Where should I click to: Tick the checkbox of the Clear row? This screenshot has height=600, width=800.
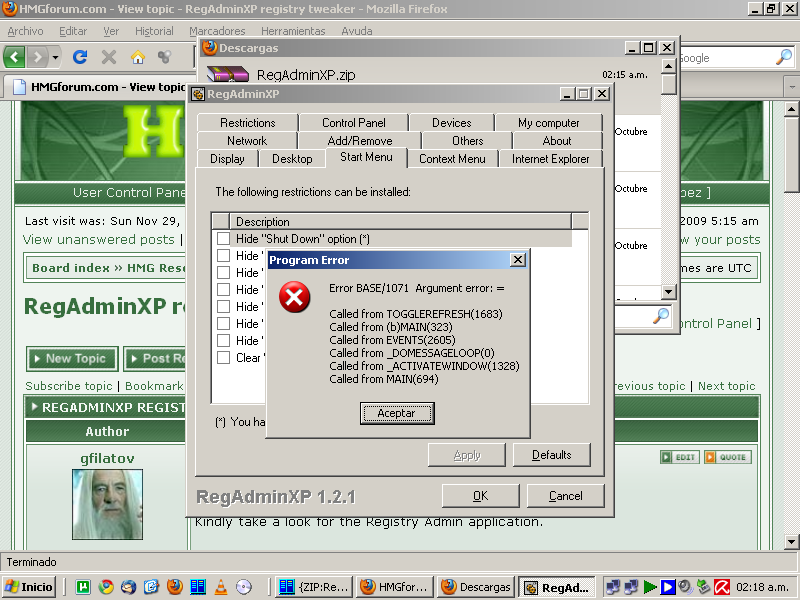point(223,358)
